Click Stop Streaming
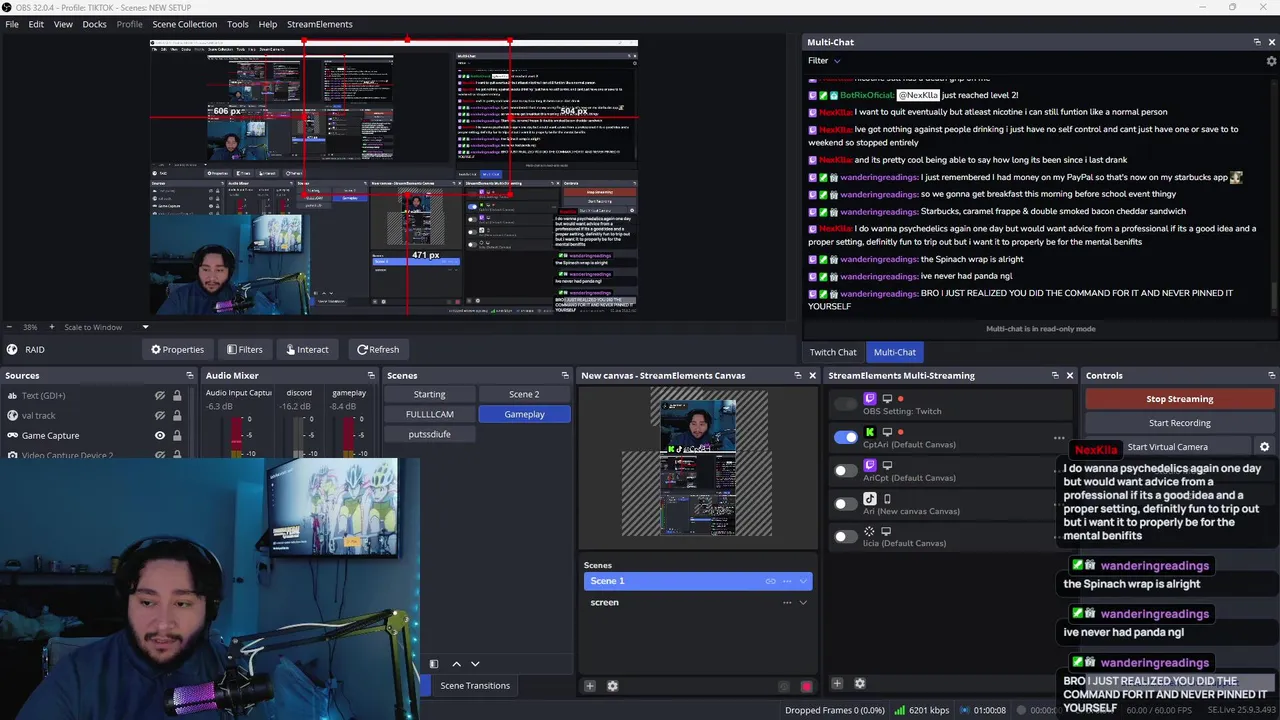This screenshot has width=1280, height=720. click(1179, 399)
